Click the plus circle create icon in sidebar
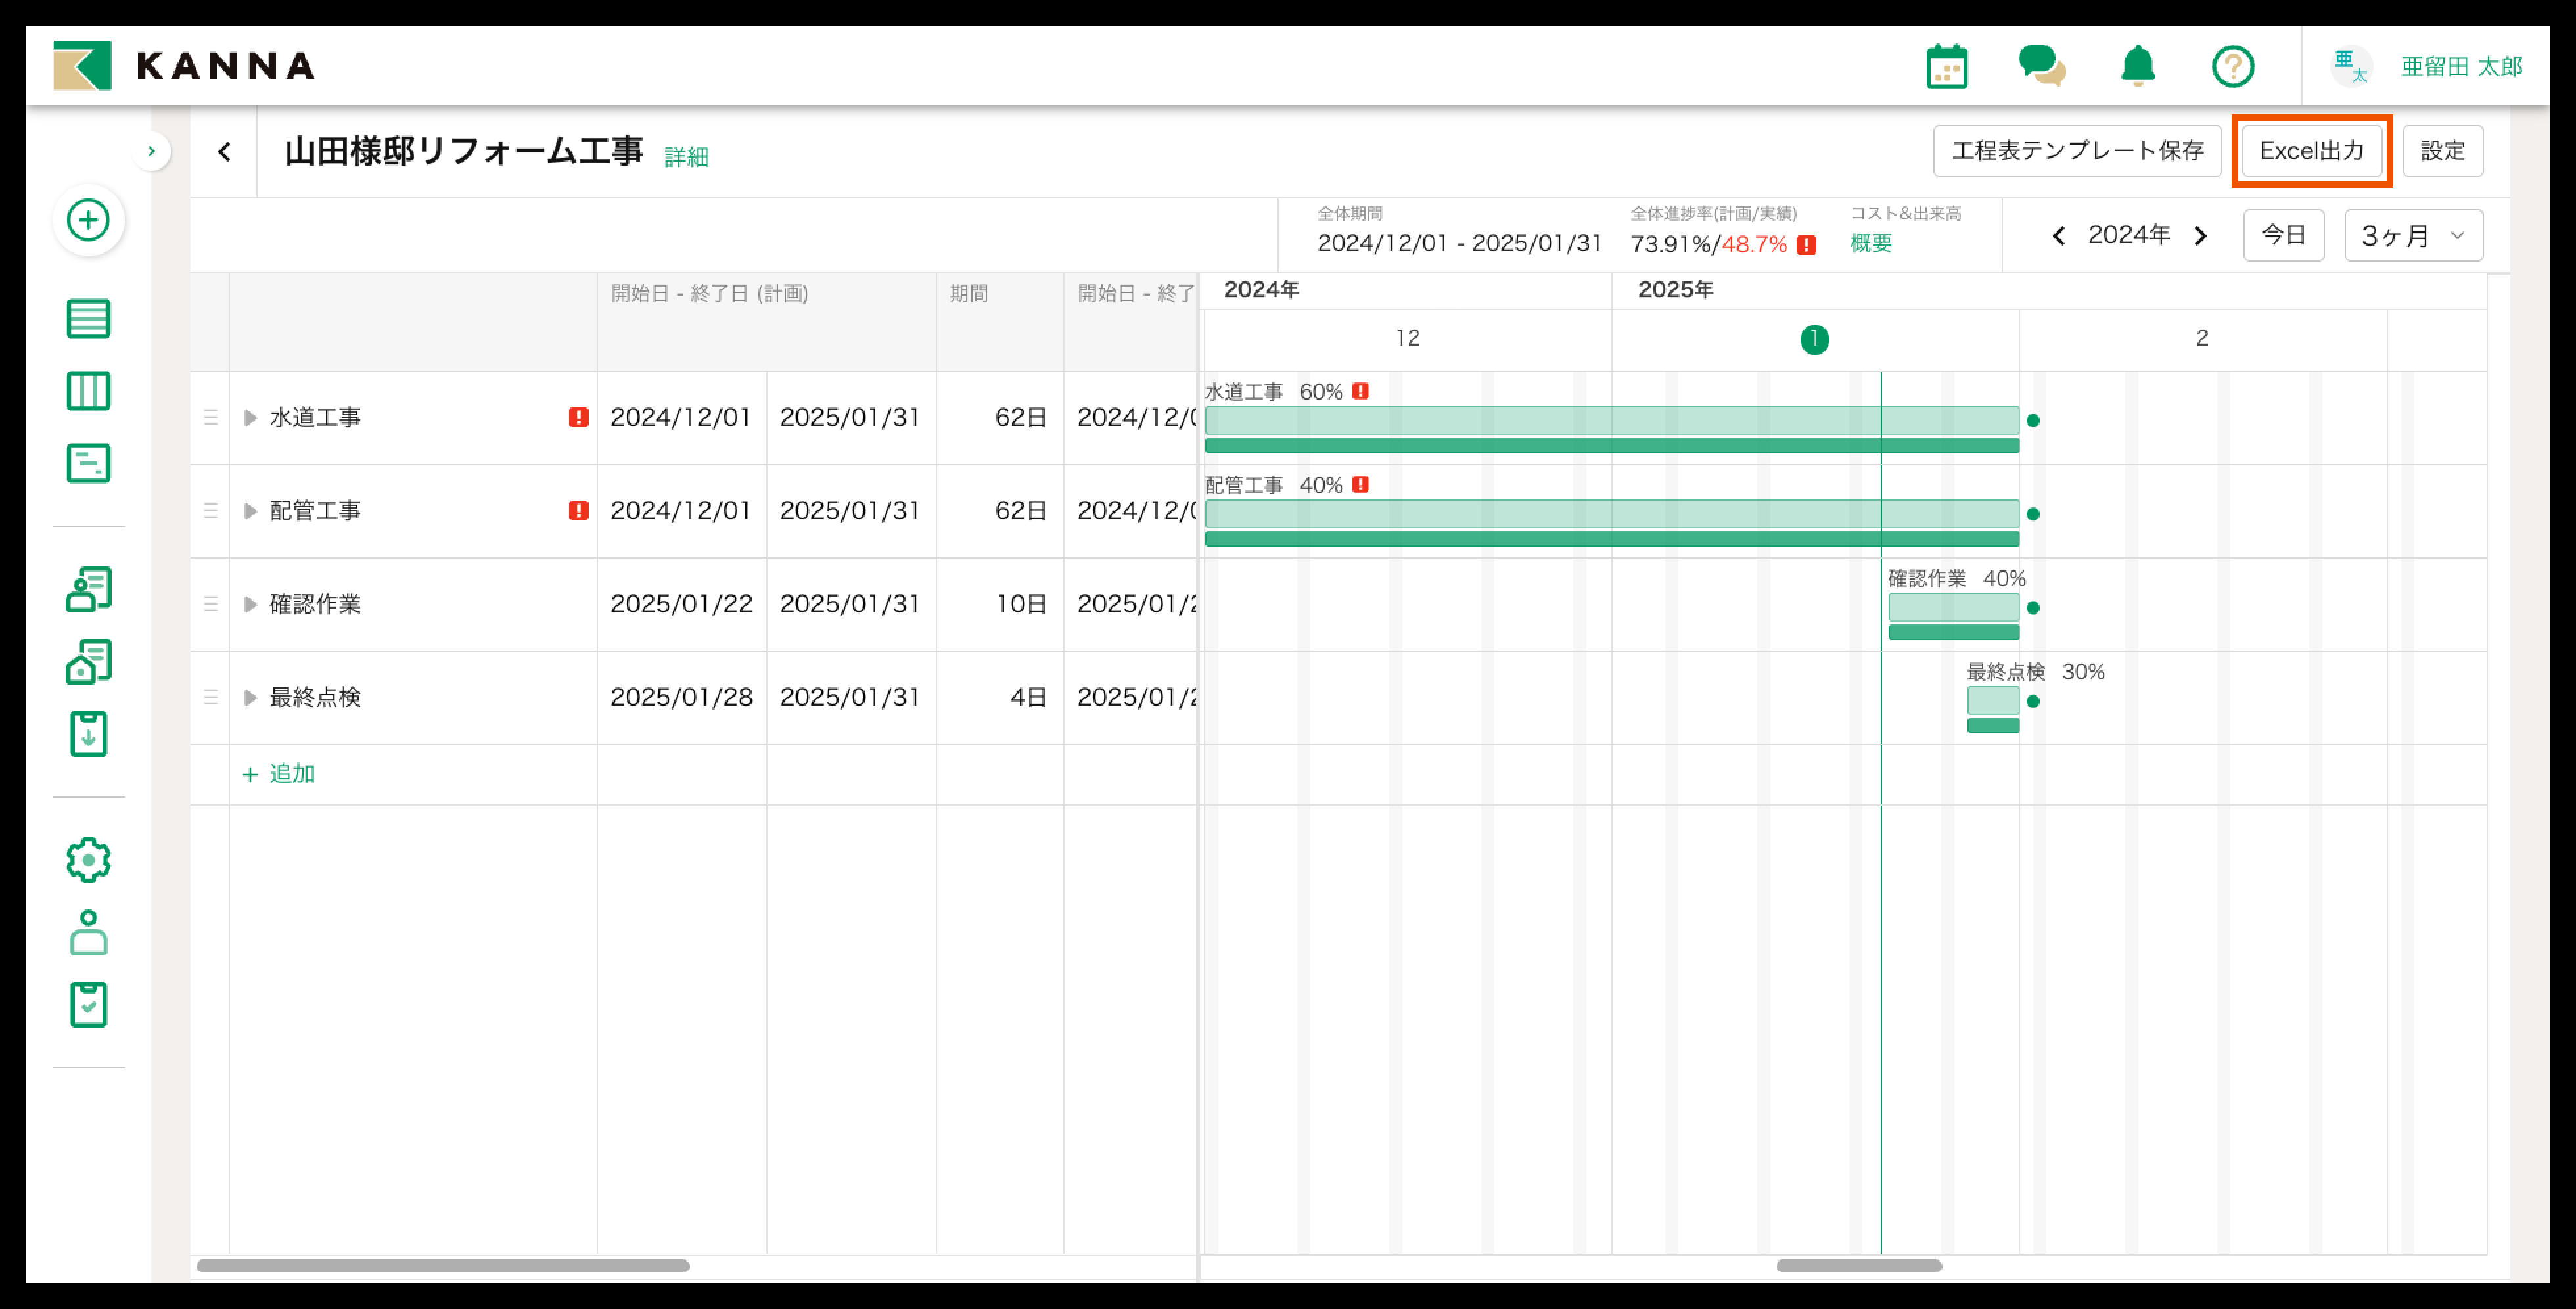 tap(88, 220)
